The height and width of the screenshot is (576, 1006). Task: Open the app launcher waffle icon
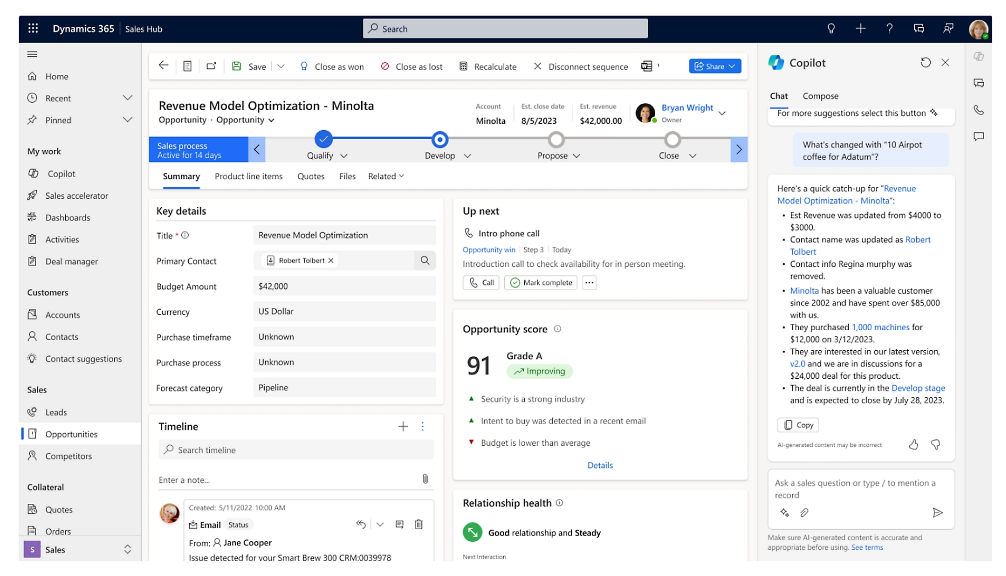[33, 28]
